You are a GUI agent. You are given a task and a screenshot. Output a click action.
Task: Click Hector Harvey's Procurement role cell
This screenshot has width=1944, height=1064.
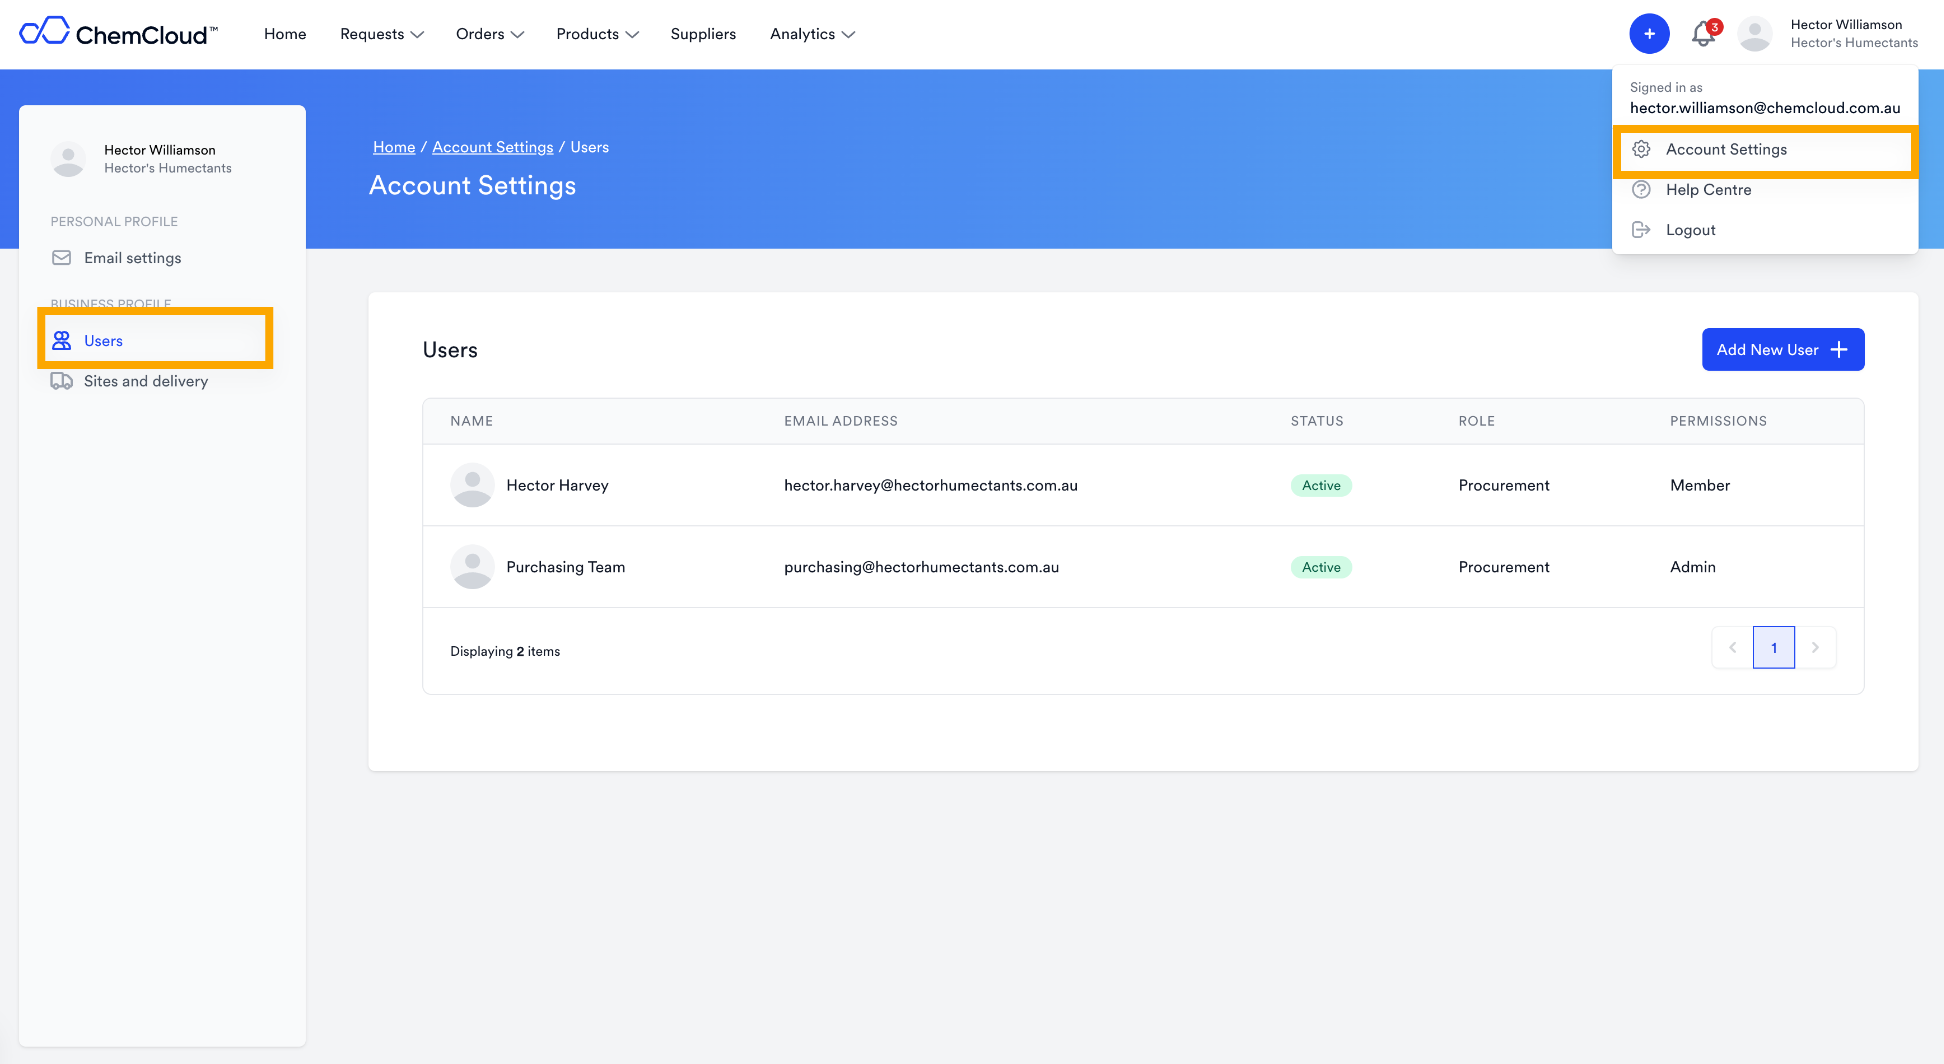(1504, 485)
